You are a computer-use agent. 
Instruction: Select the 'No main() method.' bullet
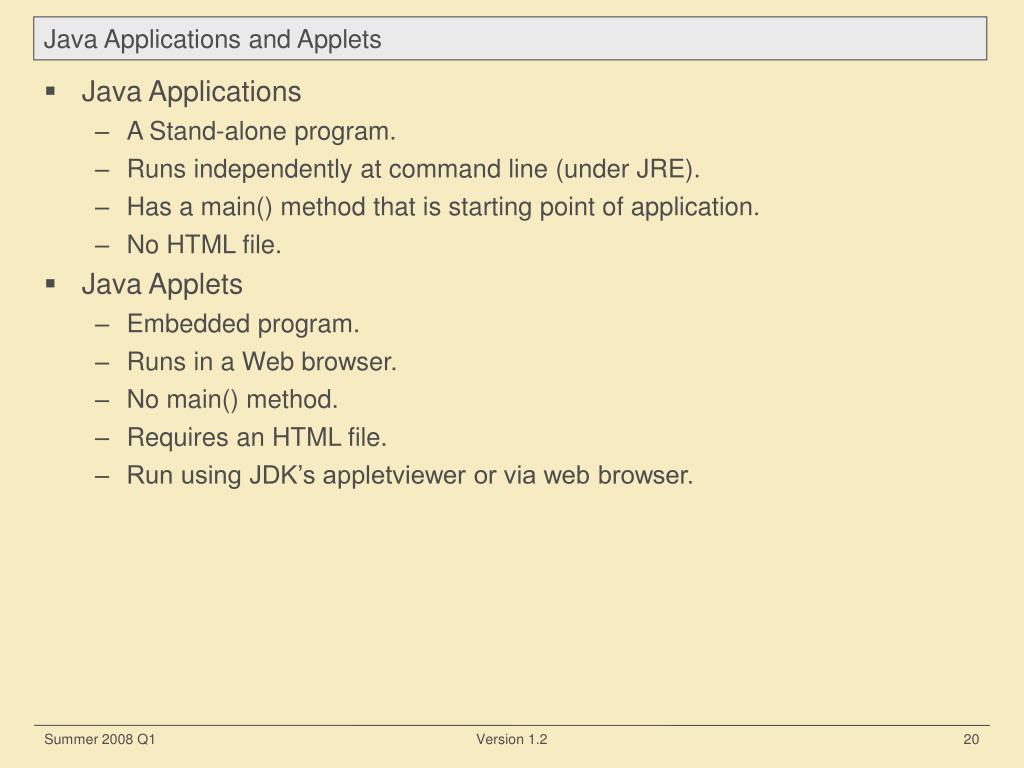232,400
